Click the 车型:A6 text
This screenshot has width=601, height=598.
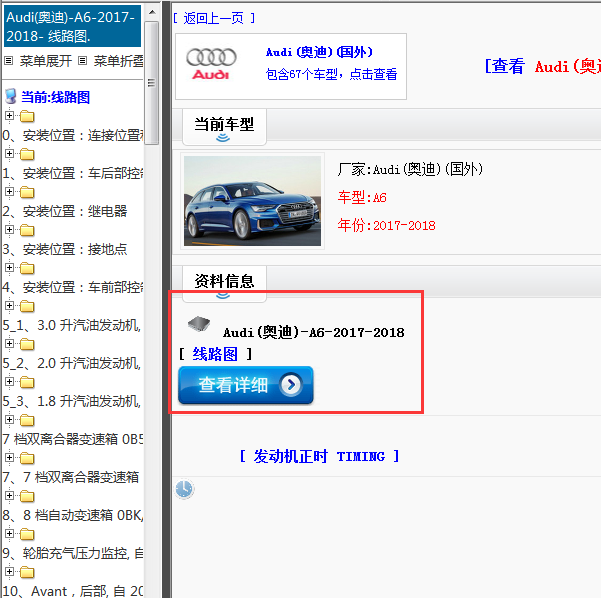362,197
